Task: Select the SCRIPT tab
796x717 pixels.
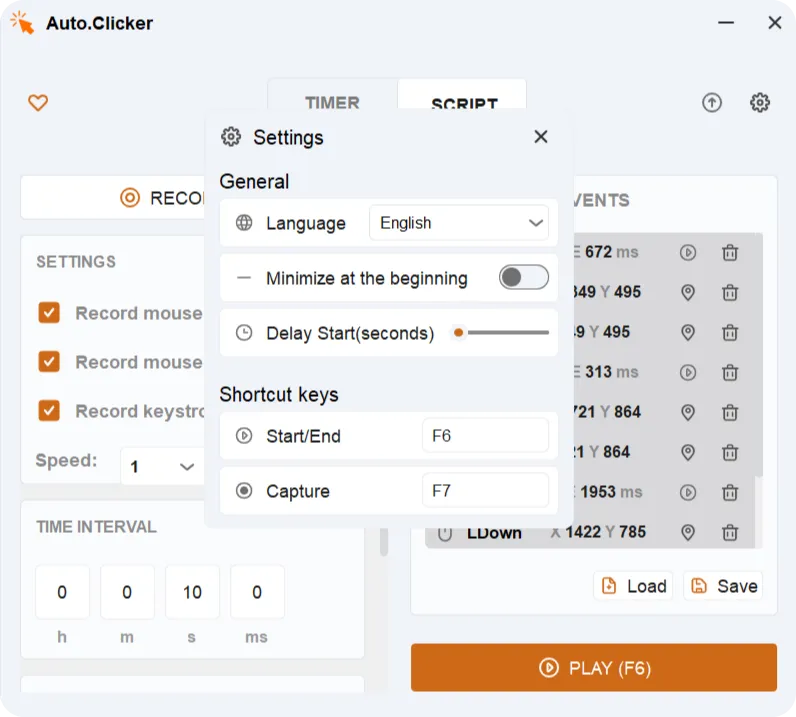Action: pyautogui.click(x=464, y=103)
